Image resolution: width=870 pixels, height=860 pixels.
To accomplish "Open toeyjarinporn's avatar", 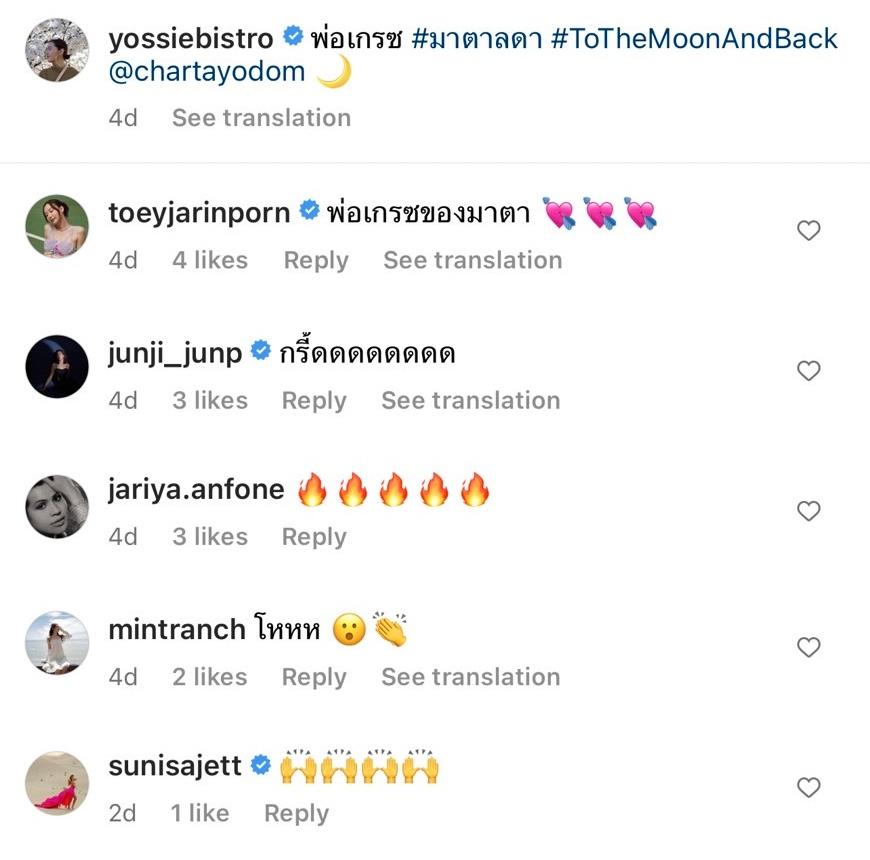I will [57, 227].
